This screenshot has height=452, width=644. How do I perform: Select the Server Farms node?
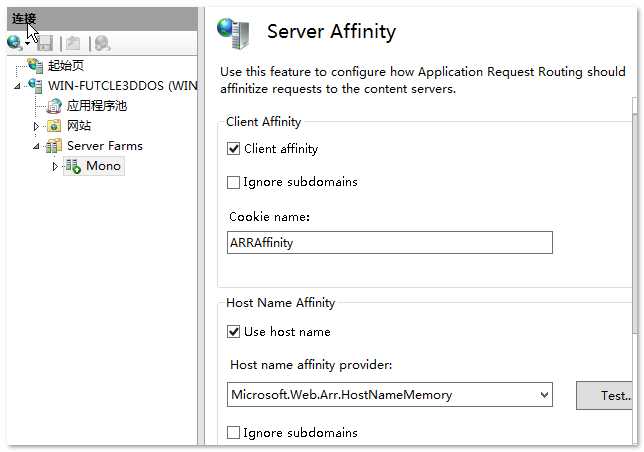click(x=104, y=146)
